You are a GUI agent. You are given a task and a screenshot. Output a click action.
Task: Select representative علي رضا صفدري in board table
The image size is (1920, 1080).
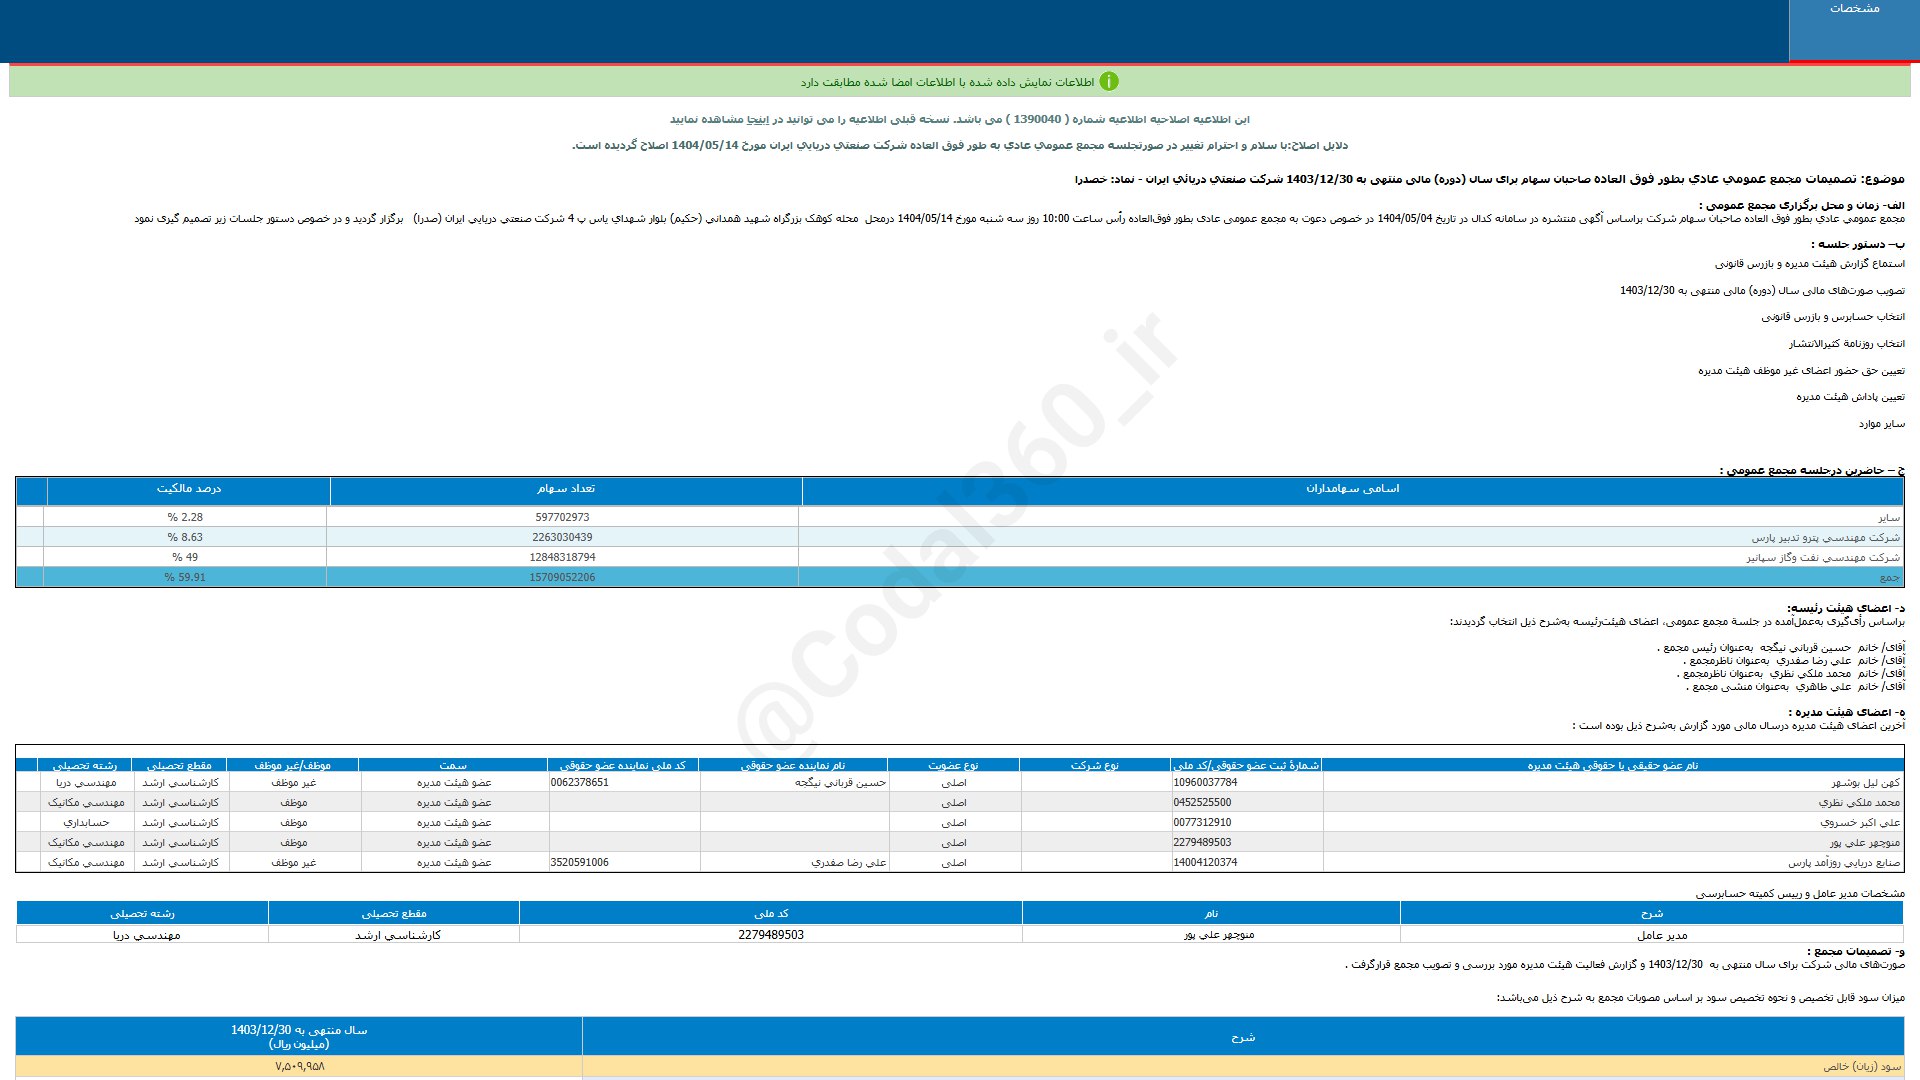point(849,863)
